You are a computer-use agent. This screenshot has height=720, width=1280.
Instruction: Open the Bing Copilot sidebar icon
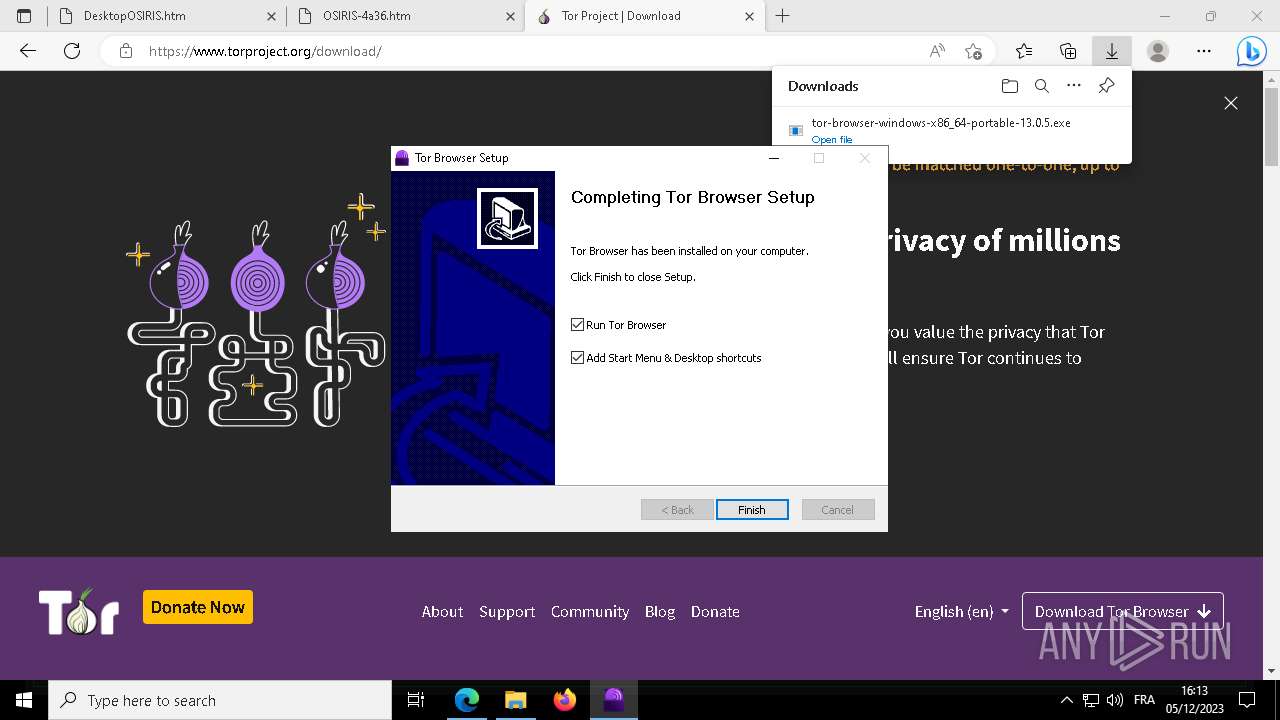1251,51
